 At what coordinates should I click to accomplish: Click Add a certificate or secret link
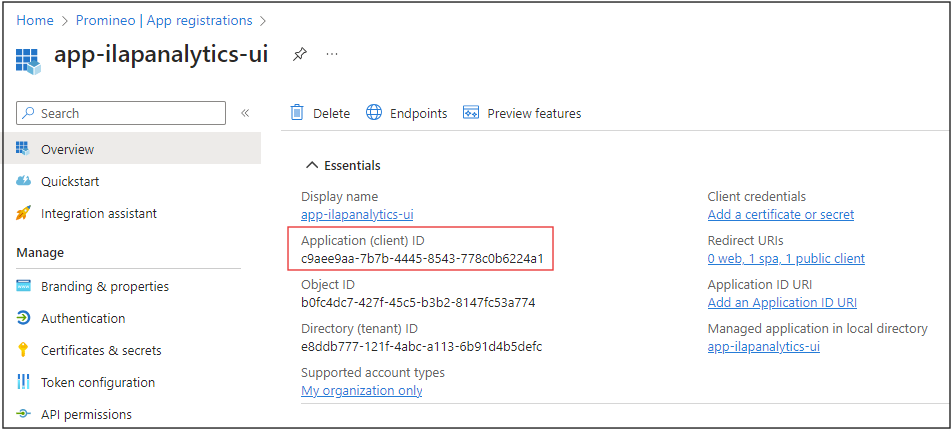click(781, 215)
